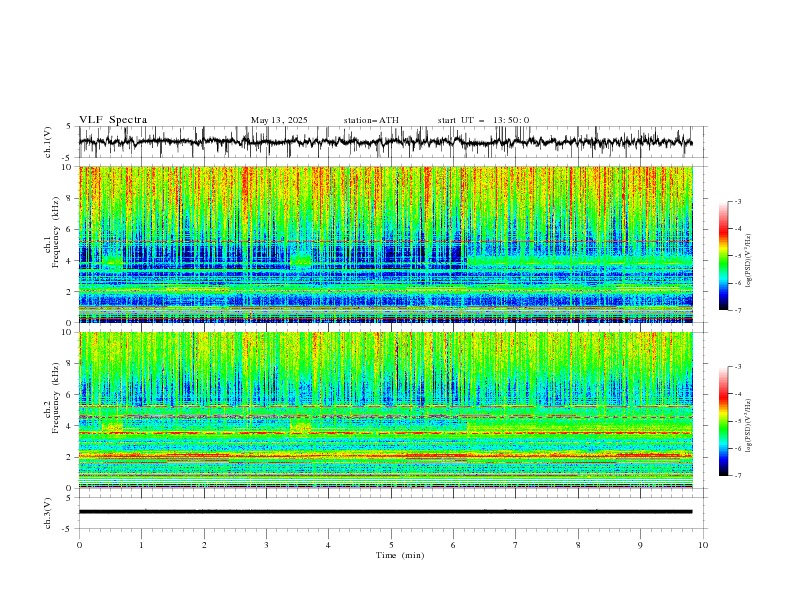
Task: Click the 'VLF Spectra' title text
Action: (113, 120)
